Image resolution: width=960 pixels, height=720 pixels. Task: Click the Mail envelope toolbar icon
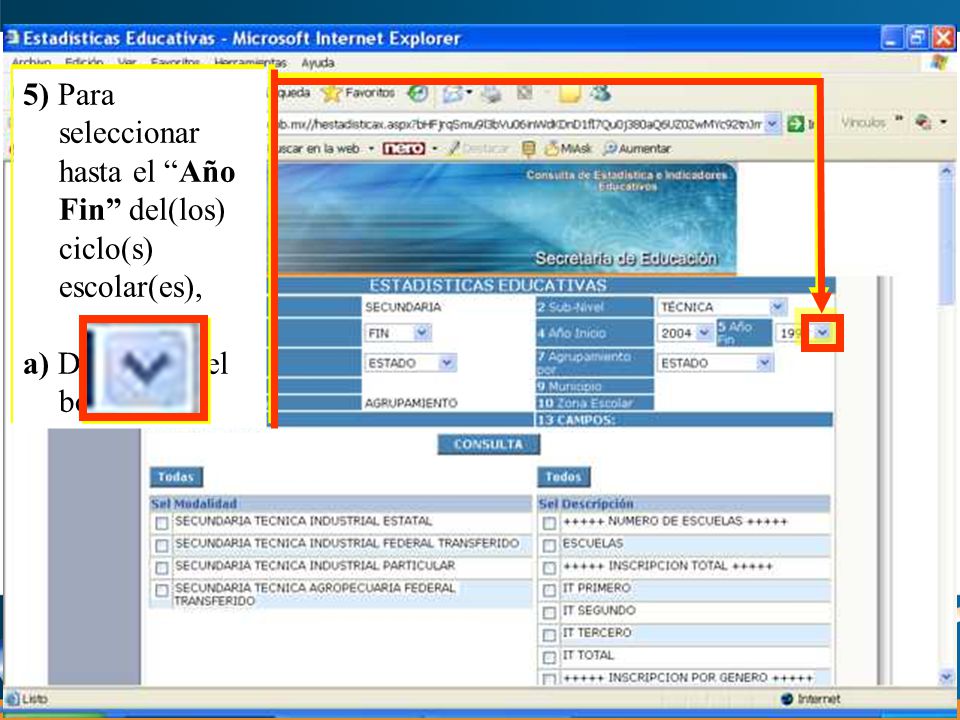coord(453,94)
